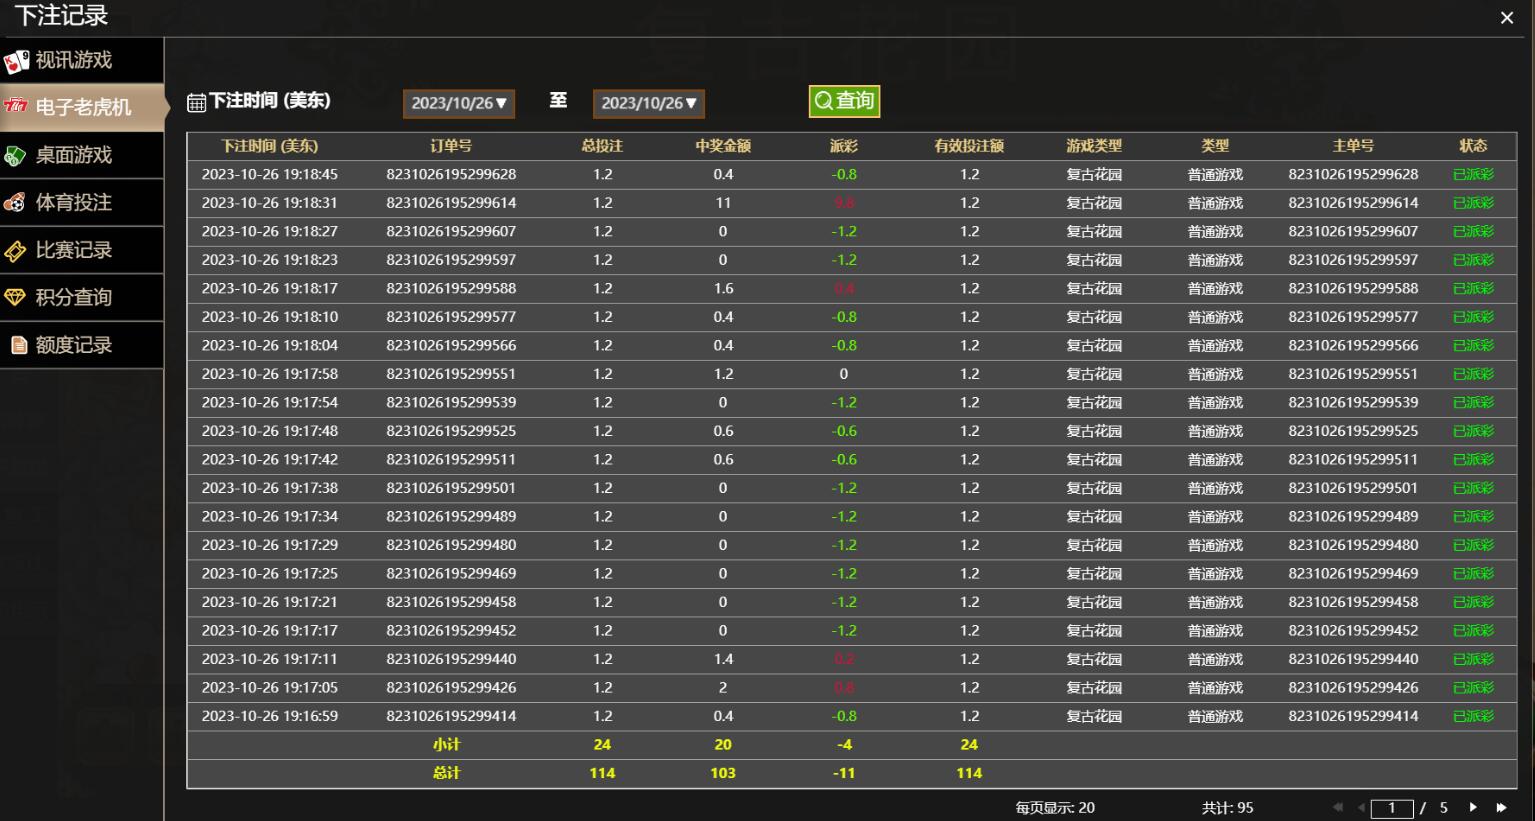Click the soccer ball icon for 体育投注
This screenshot has height=821, width=1535.
click(x=16, y=203)
